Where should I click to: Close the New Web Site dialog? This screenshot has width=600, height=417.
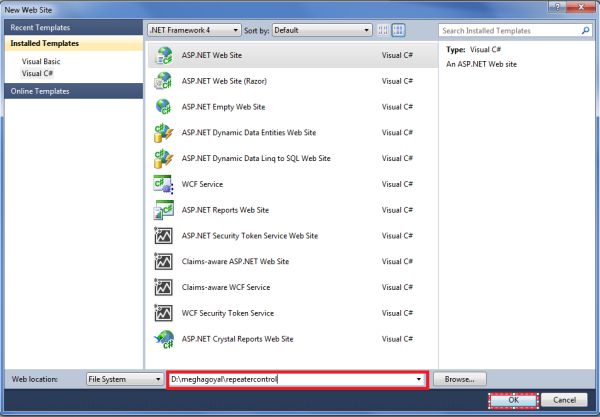click(581, 7)
